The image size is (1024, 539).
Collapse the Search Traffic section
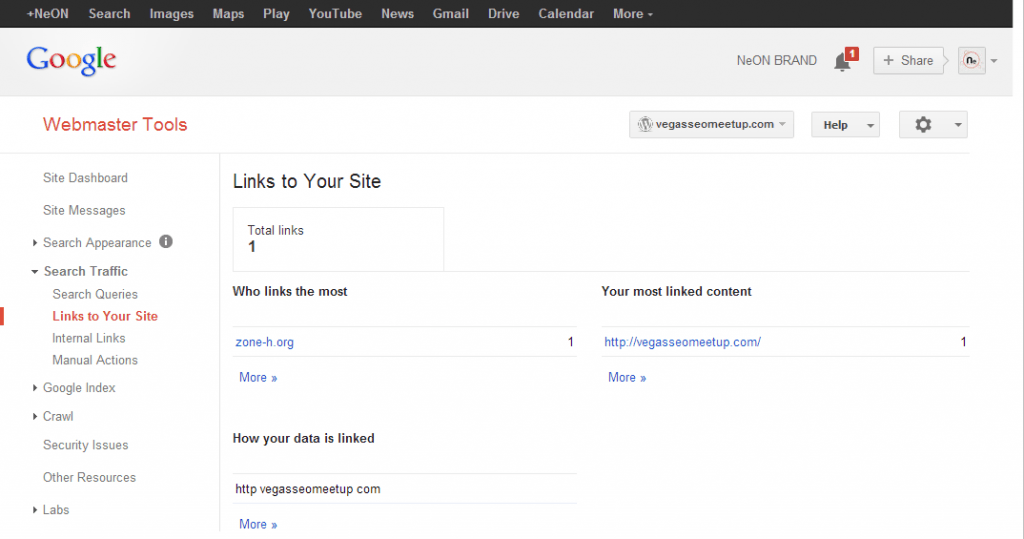click(x=35, y=272)
